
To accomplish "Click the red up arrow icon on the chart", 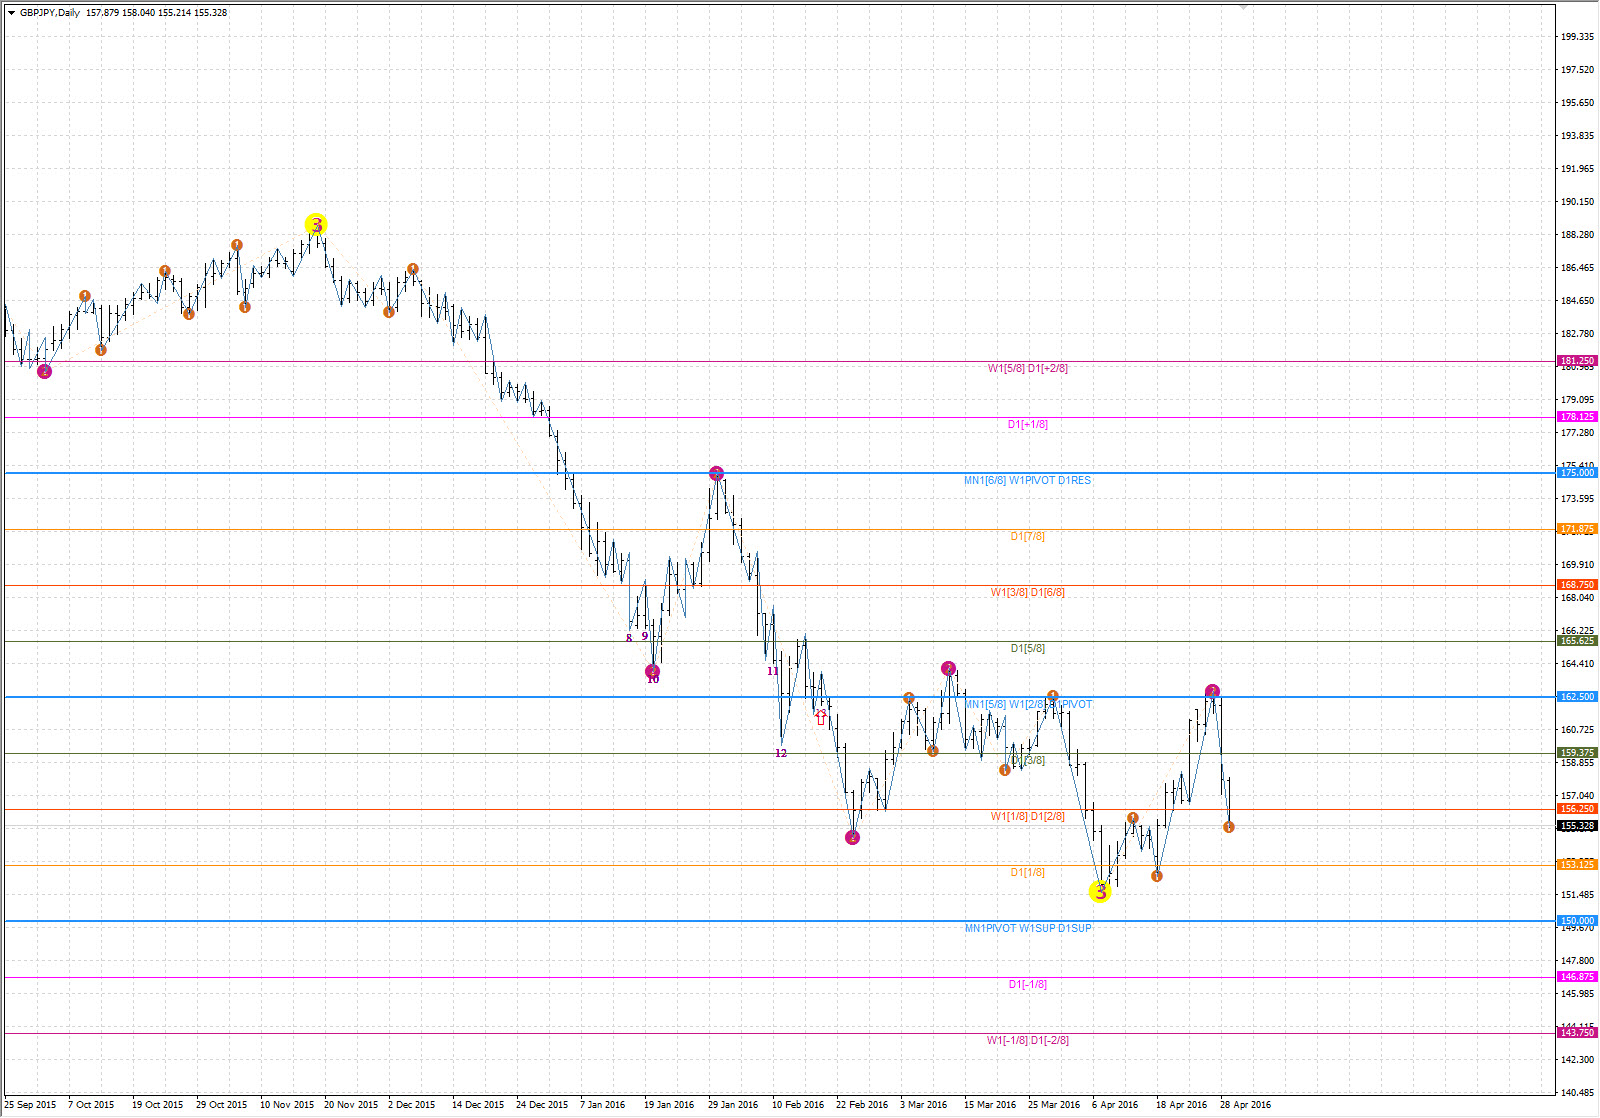I will coord(821,717).
